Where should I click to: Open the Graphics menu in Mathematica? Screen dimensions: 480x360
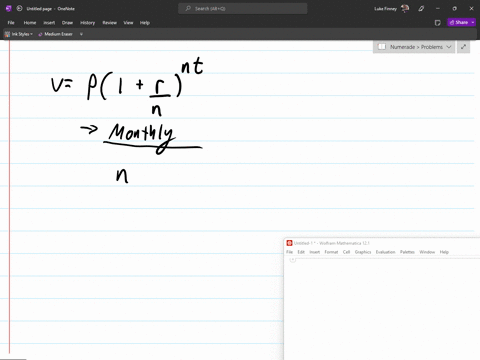click(363, 252)
